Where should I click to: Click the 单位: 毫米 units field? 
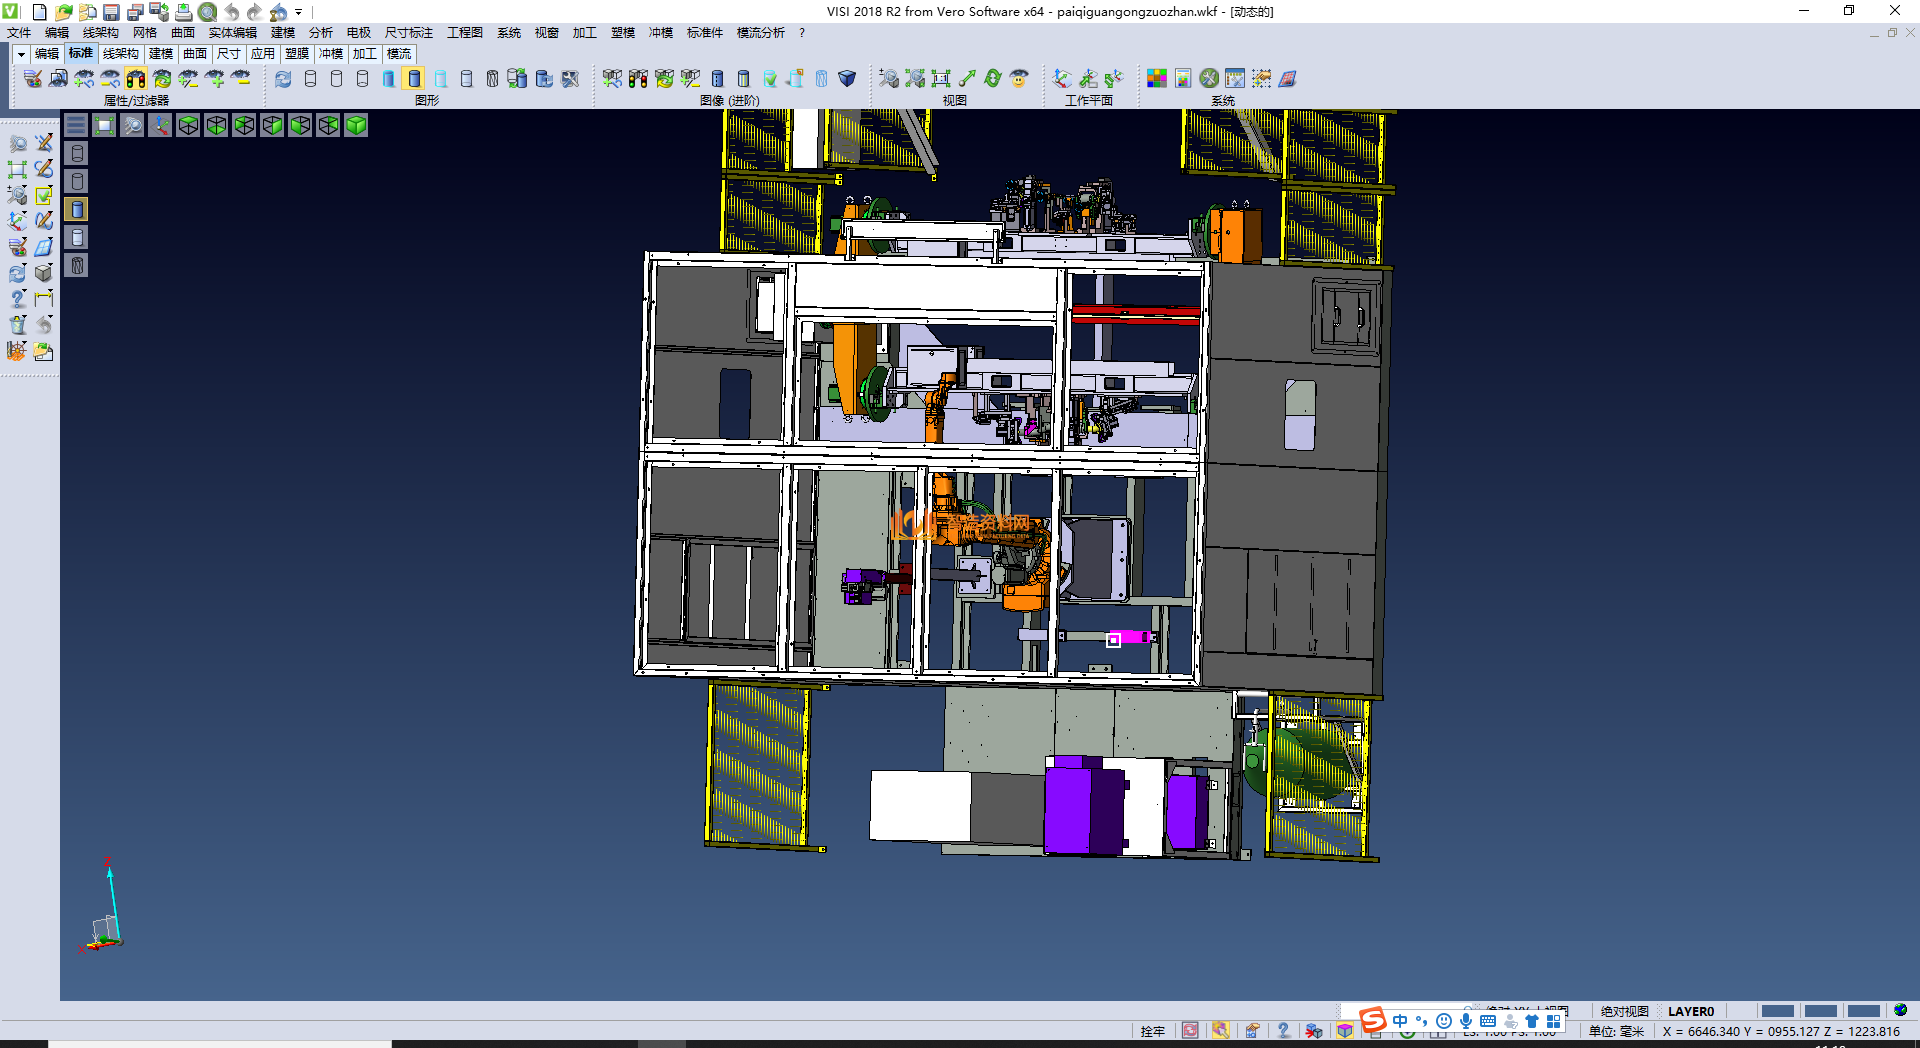[1616, 1031]
